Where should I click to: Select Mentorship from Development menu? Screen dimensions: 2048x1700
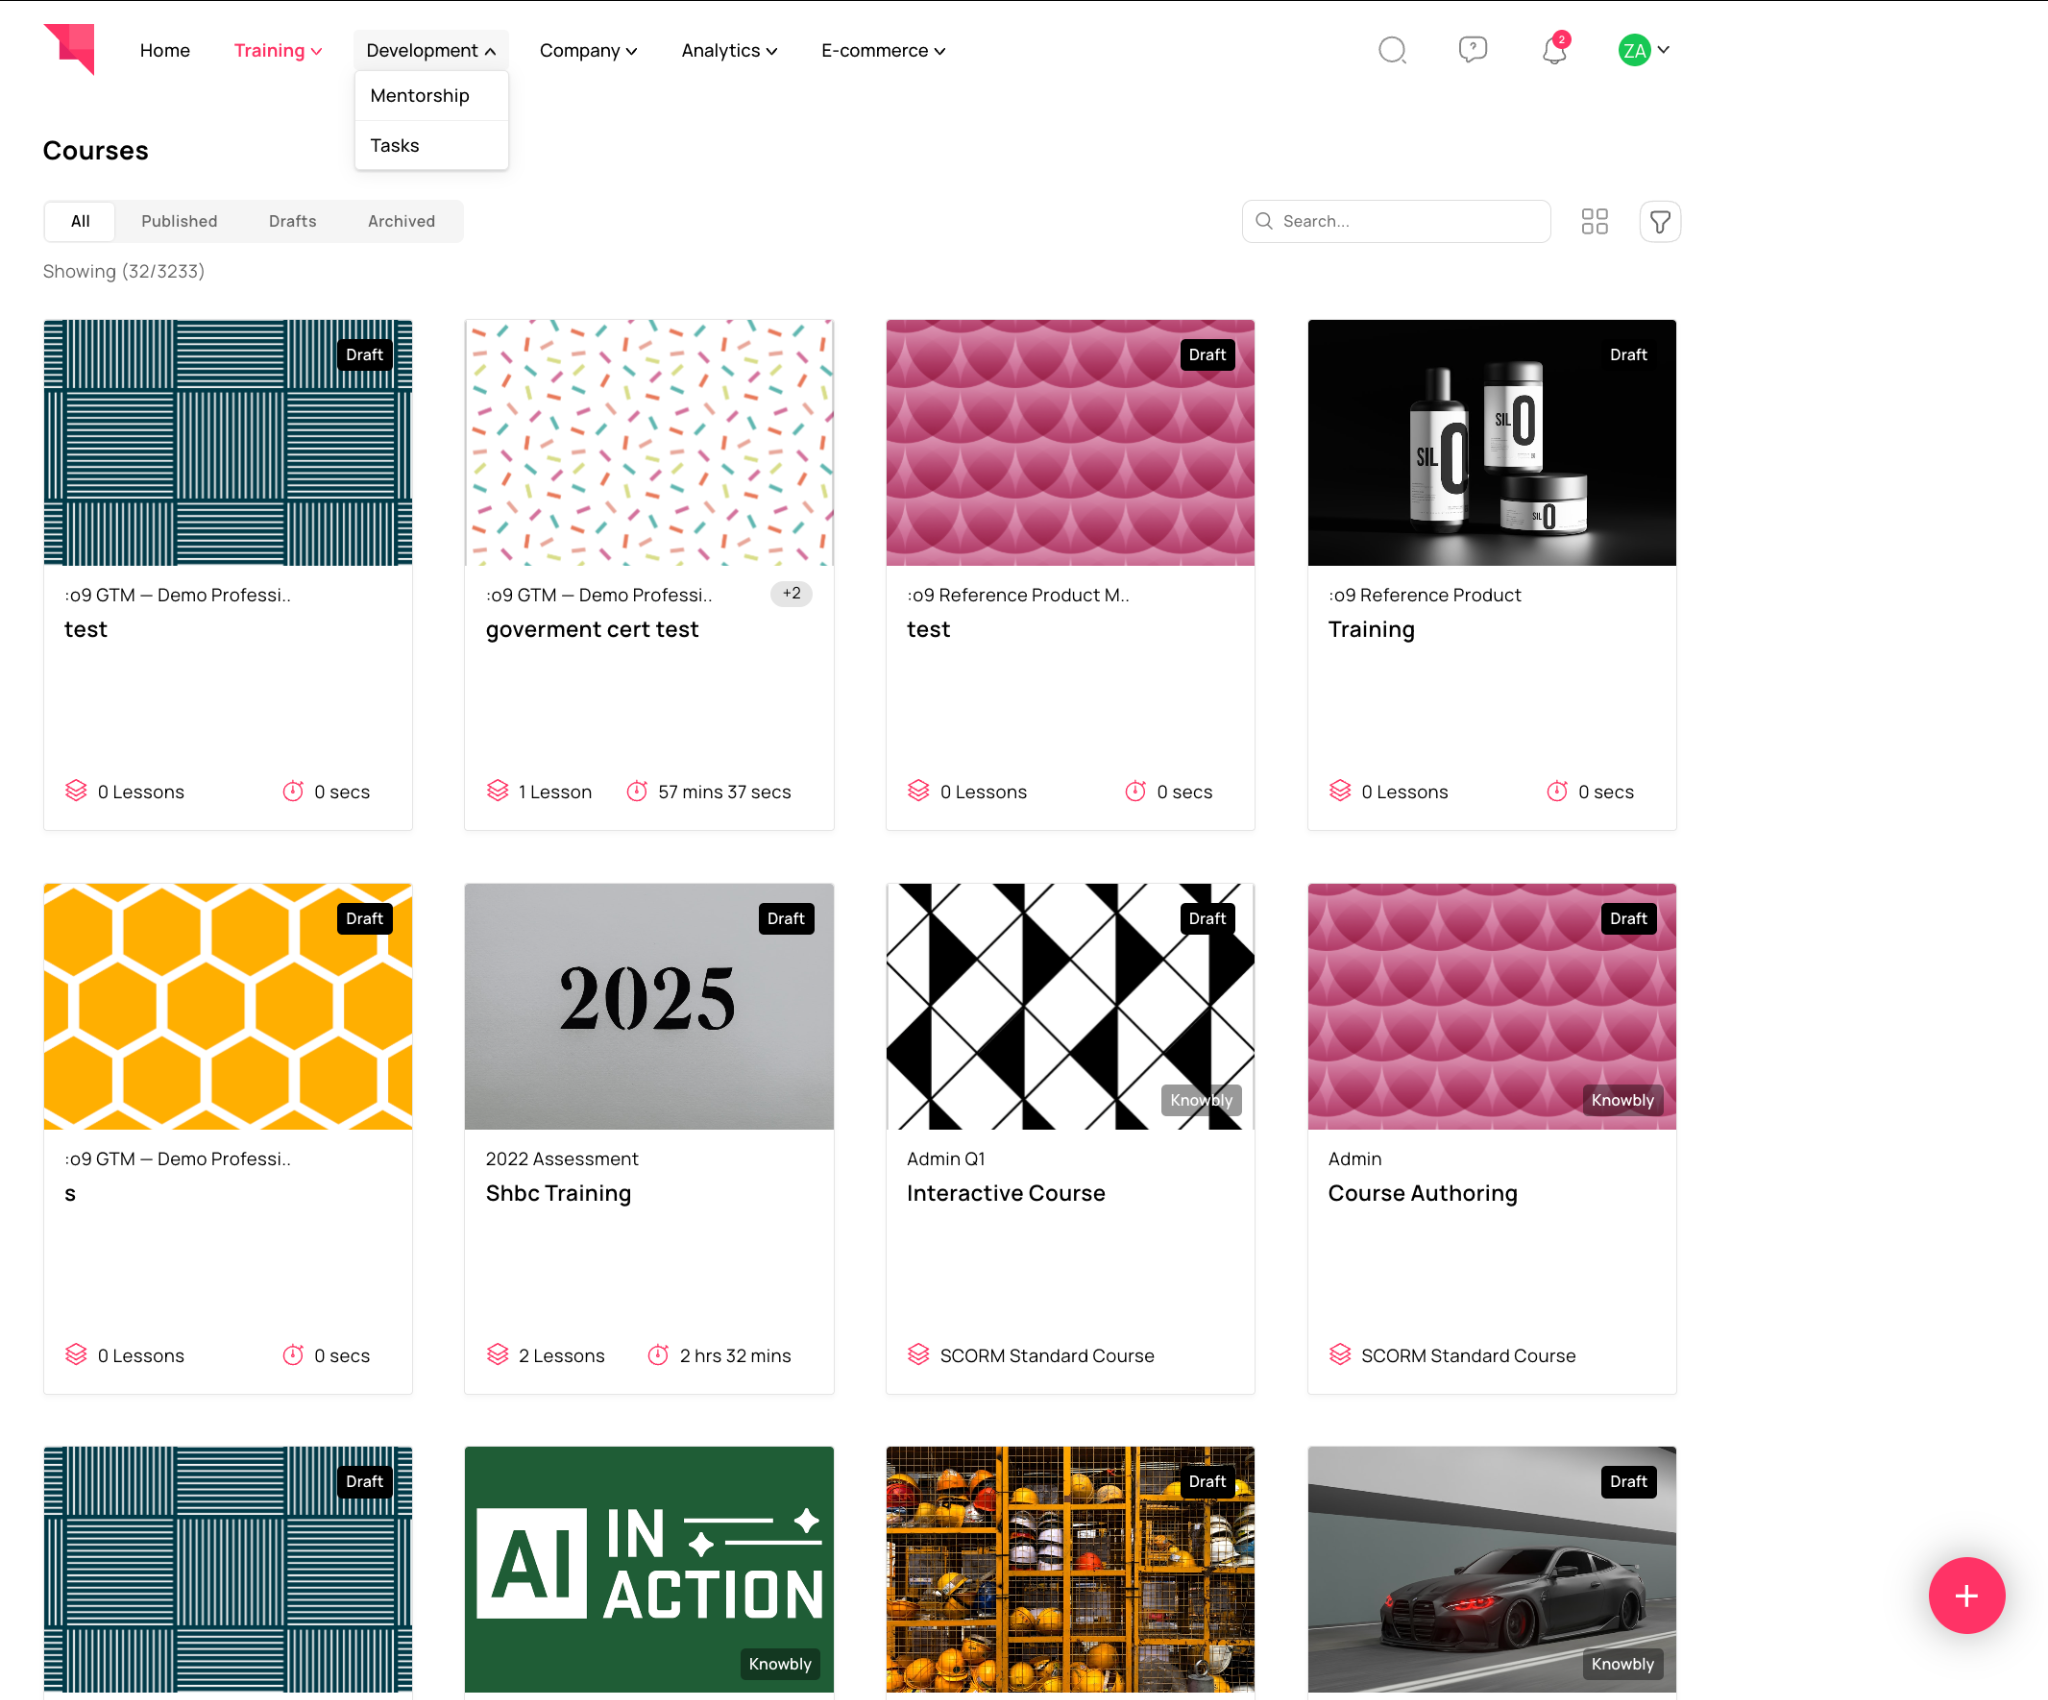419,96
